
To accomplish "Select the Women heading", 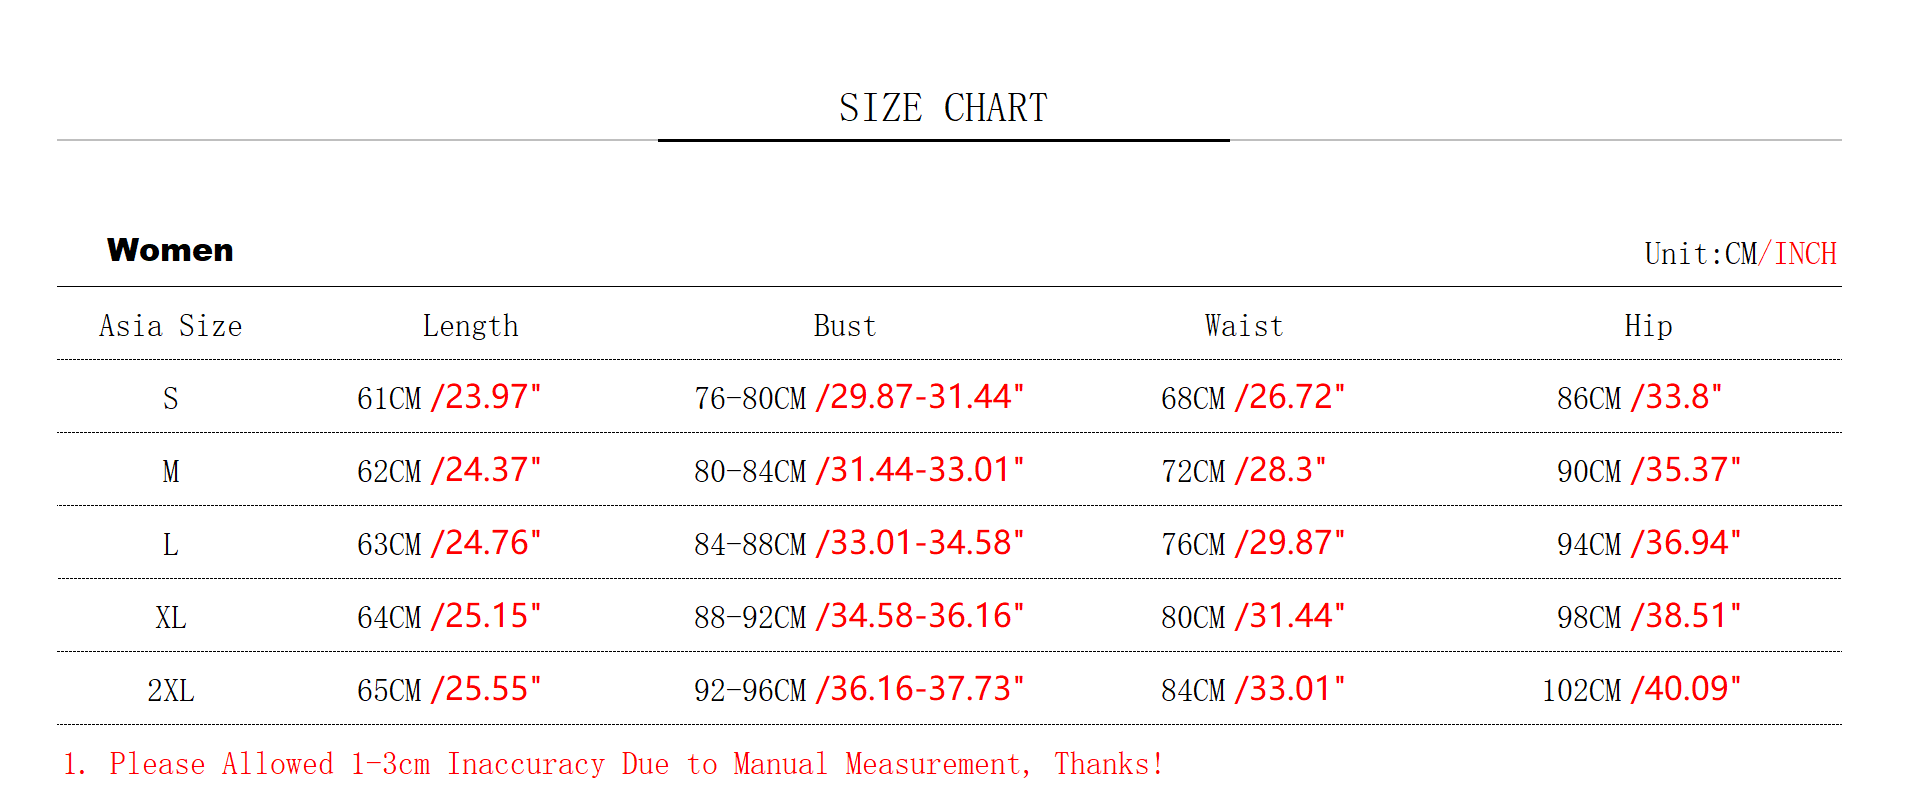I will [x=170, y=250].
